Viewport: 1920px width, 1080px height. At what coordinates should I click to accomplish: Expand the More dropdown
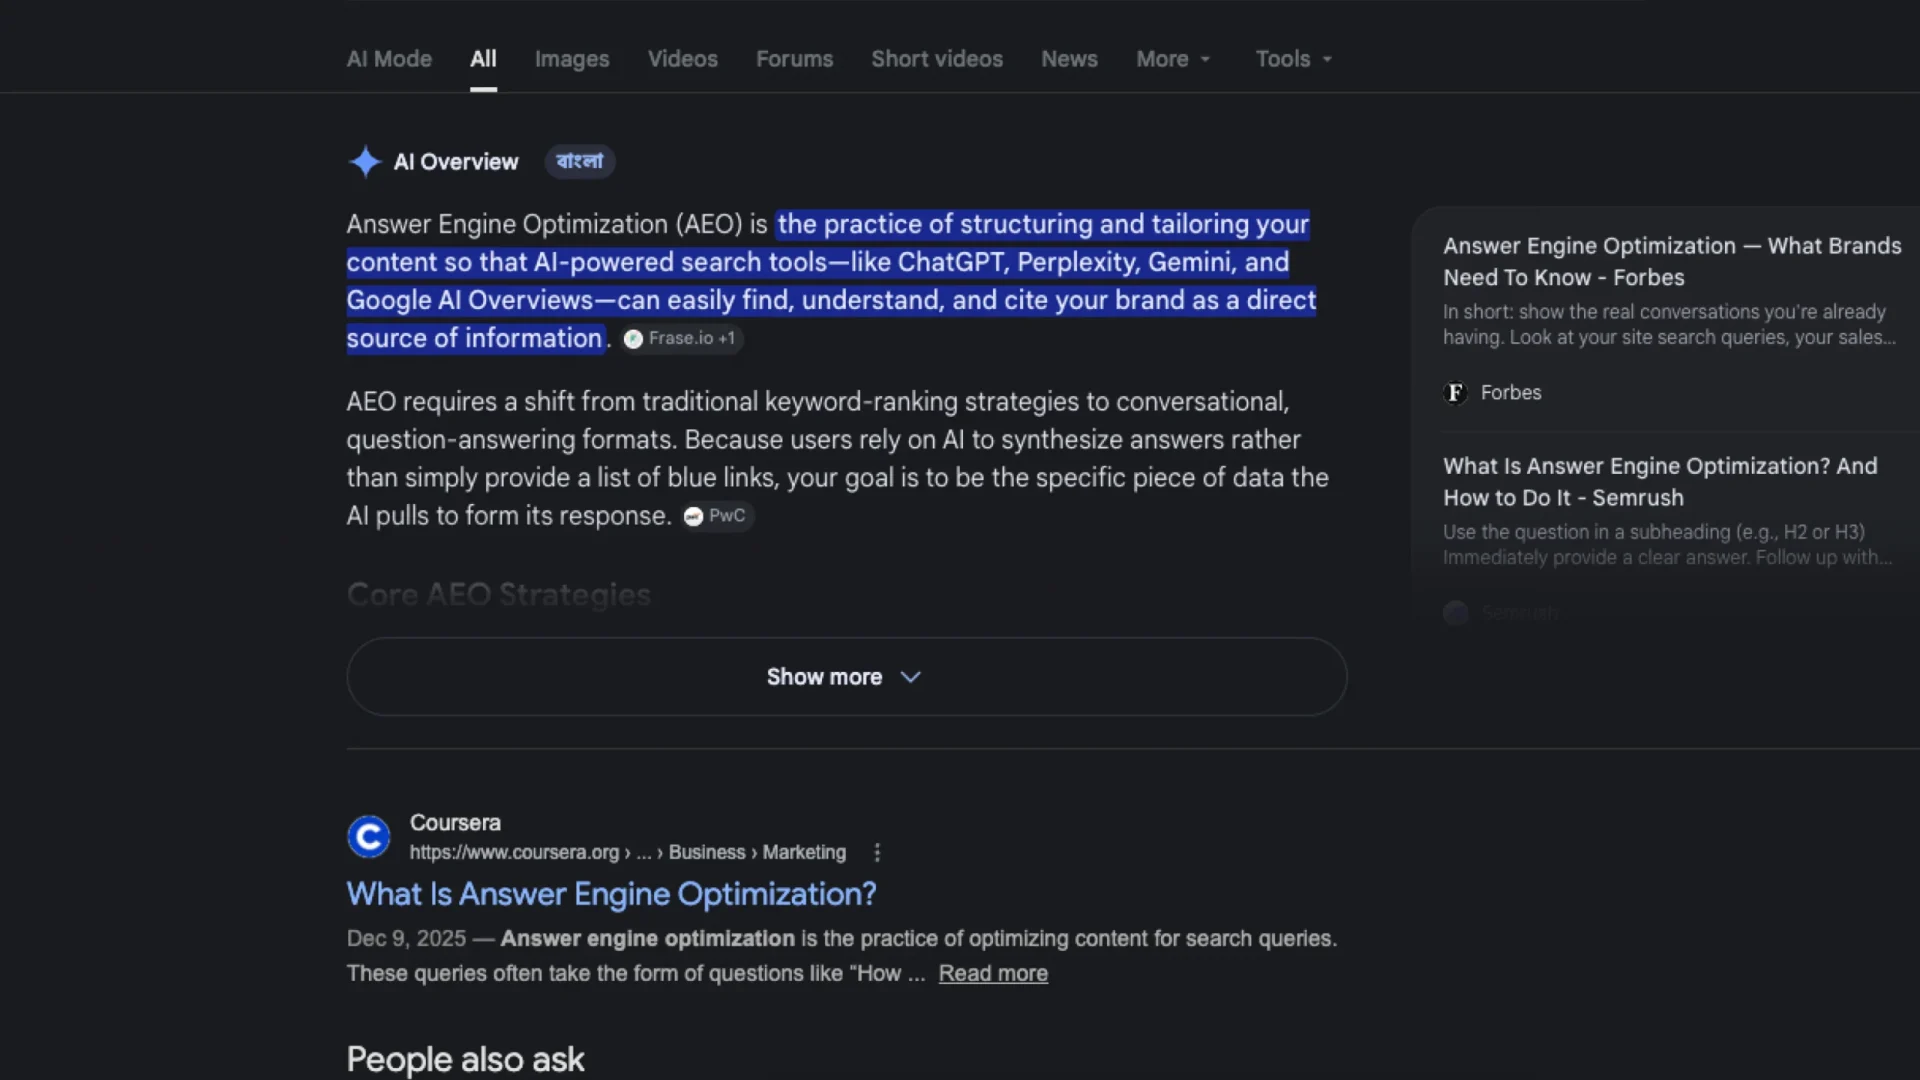(1174, 59)
